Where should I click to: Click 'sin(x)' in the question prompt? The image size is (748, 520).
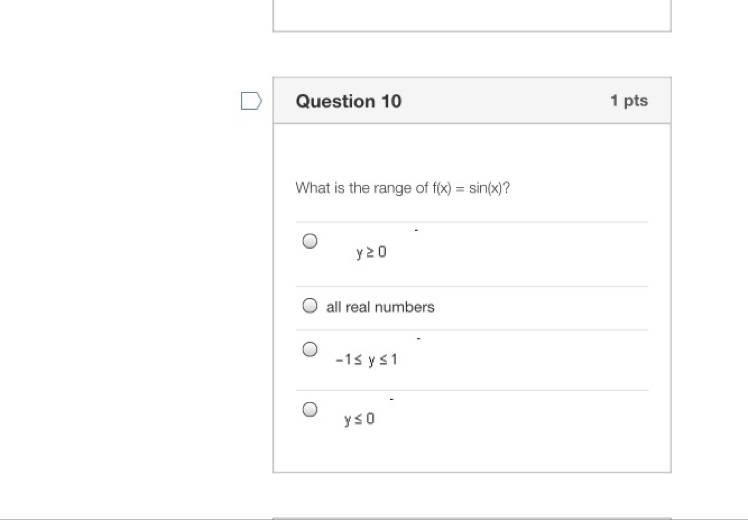tap(489, 187)
